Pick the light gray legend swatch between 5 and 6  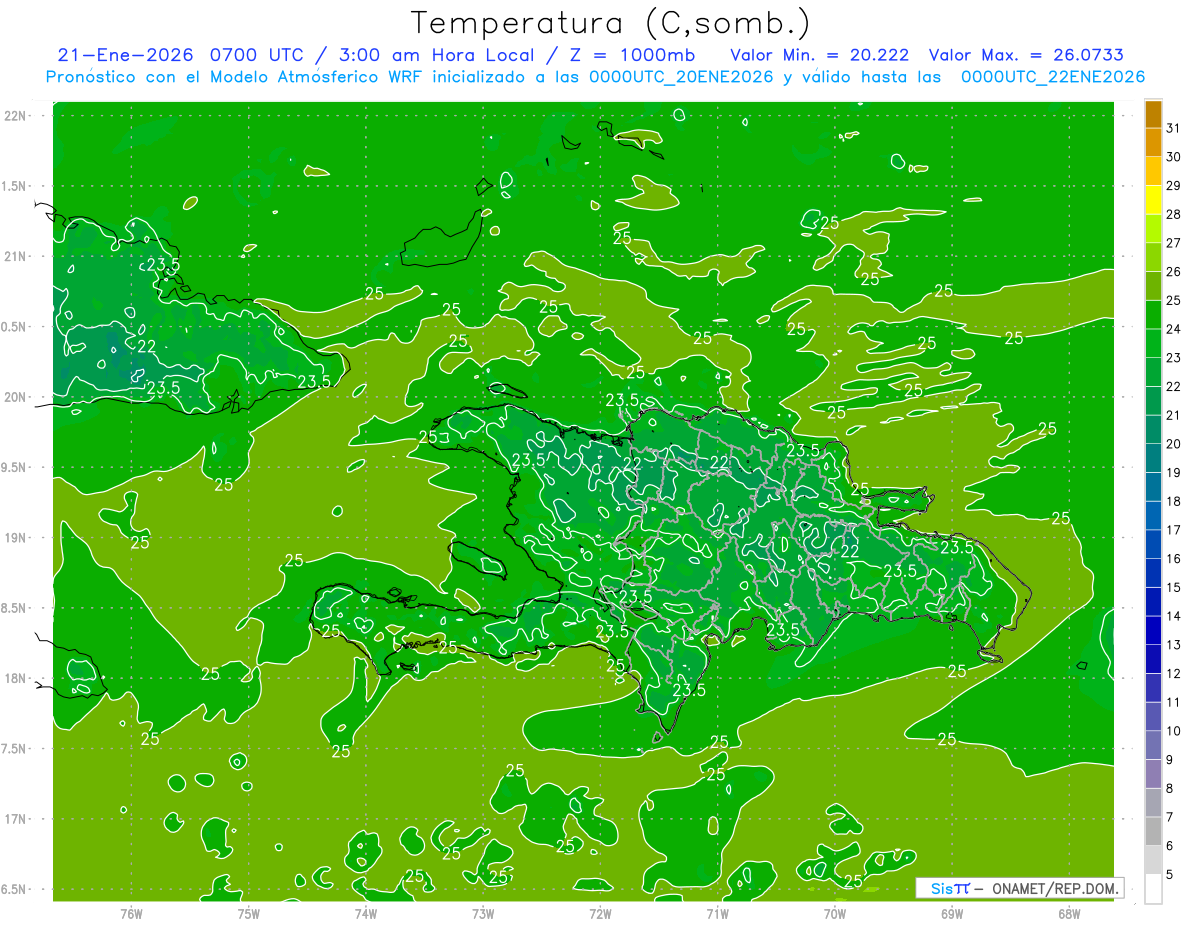(1153, 860)
